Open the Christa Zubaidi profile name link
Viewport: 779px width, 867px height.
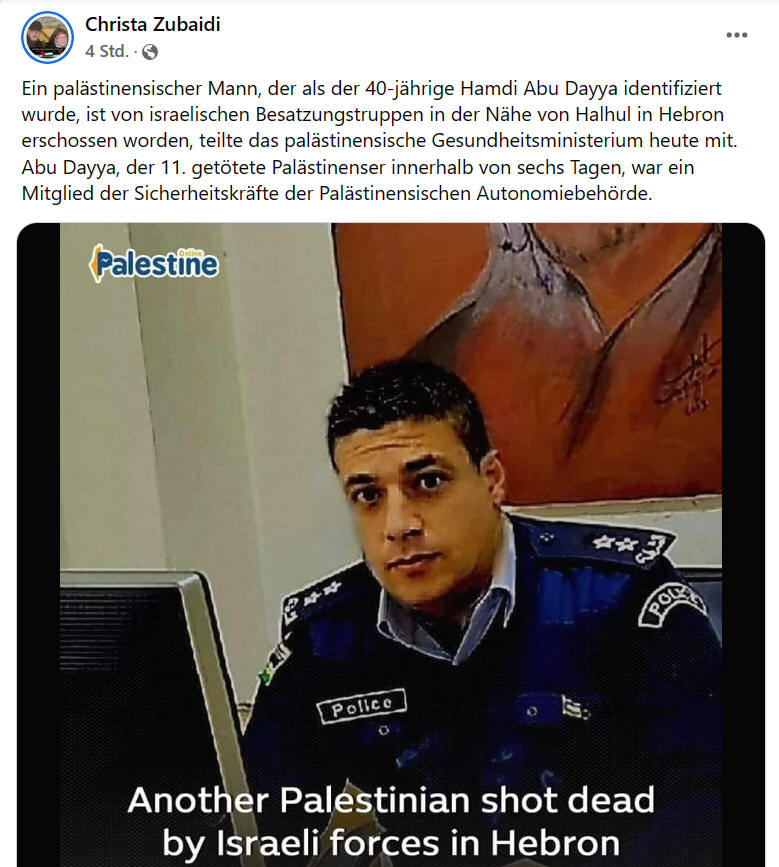click(x=153, y=24)
